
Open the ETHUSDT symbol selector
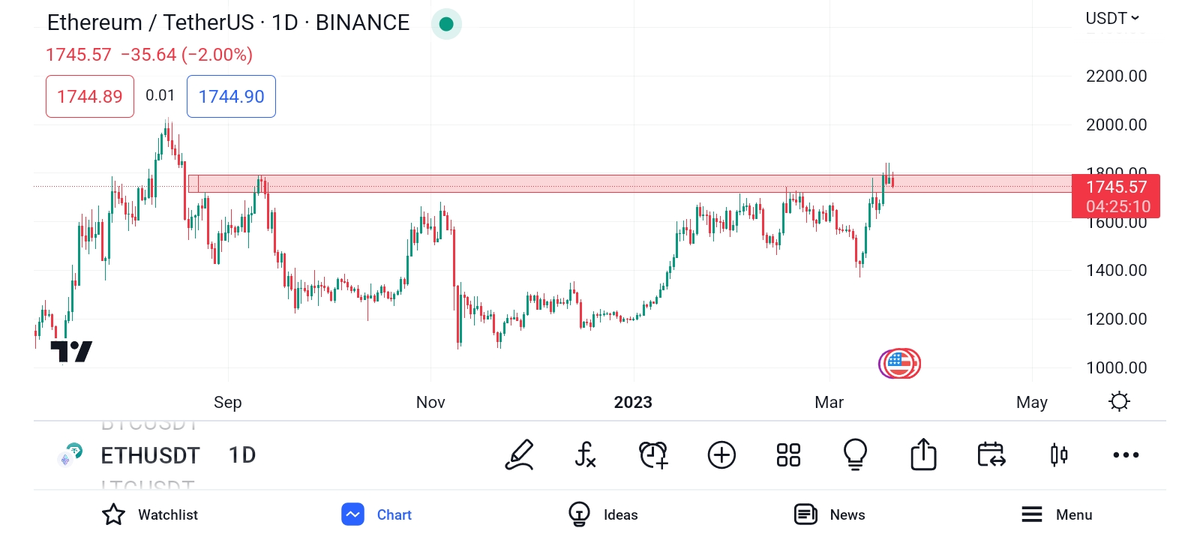(150, 455)
